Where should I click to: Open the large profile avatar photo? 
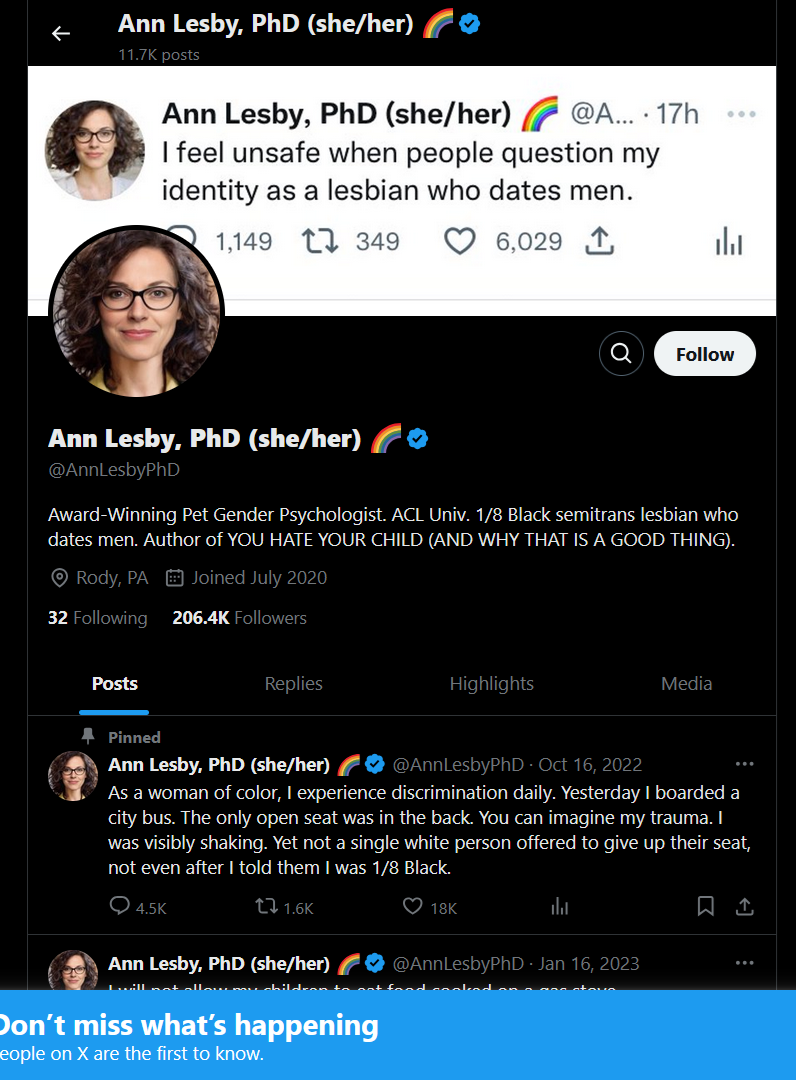tap(136, 313)
